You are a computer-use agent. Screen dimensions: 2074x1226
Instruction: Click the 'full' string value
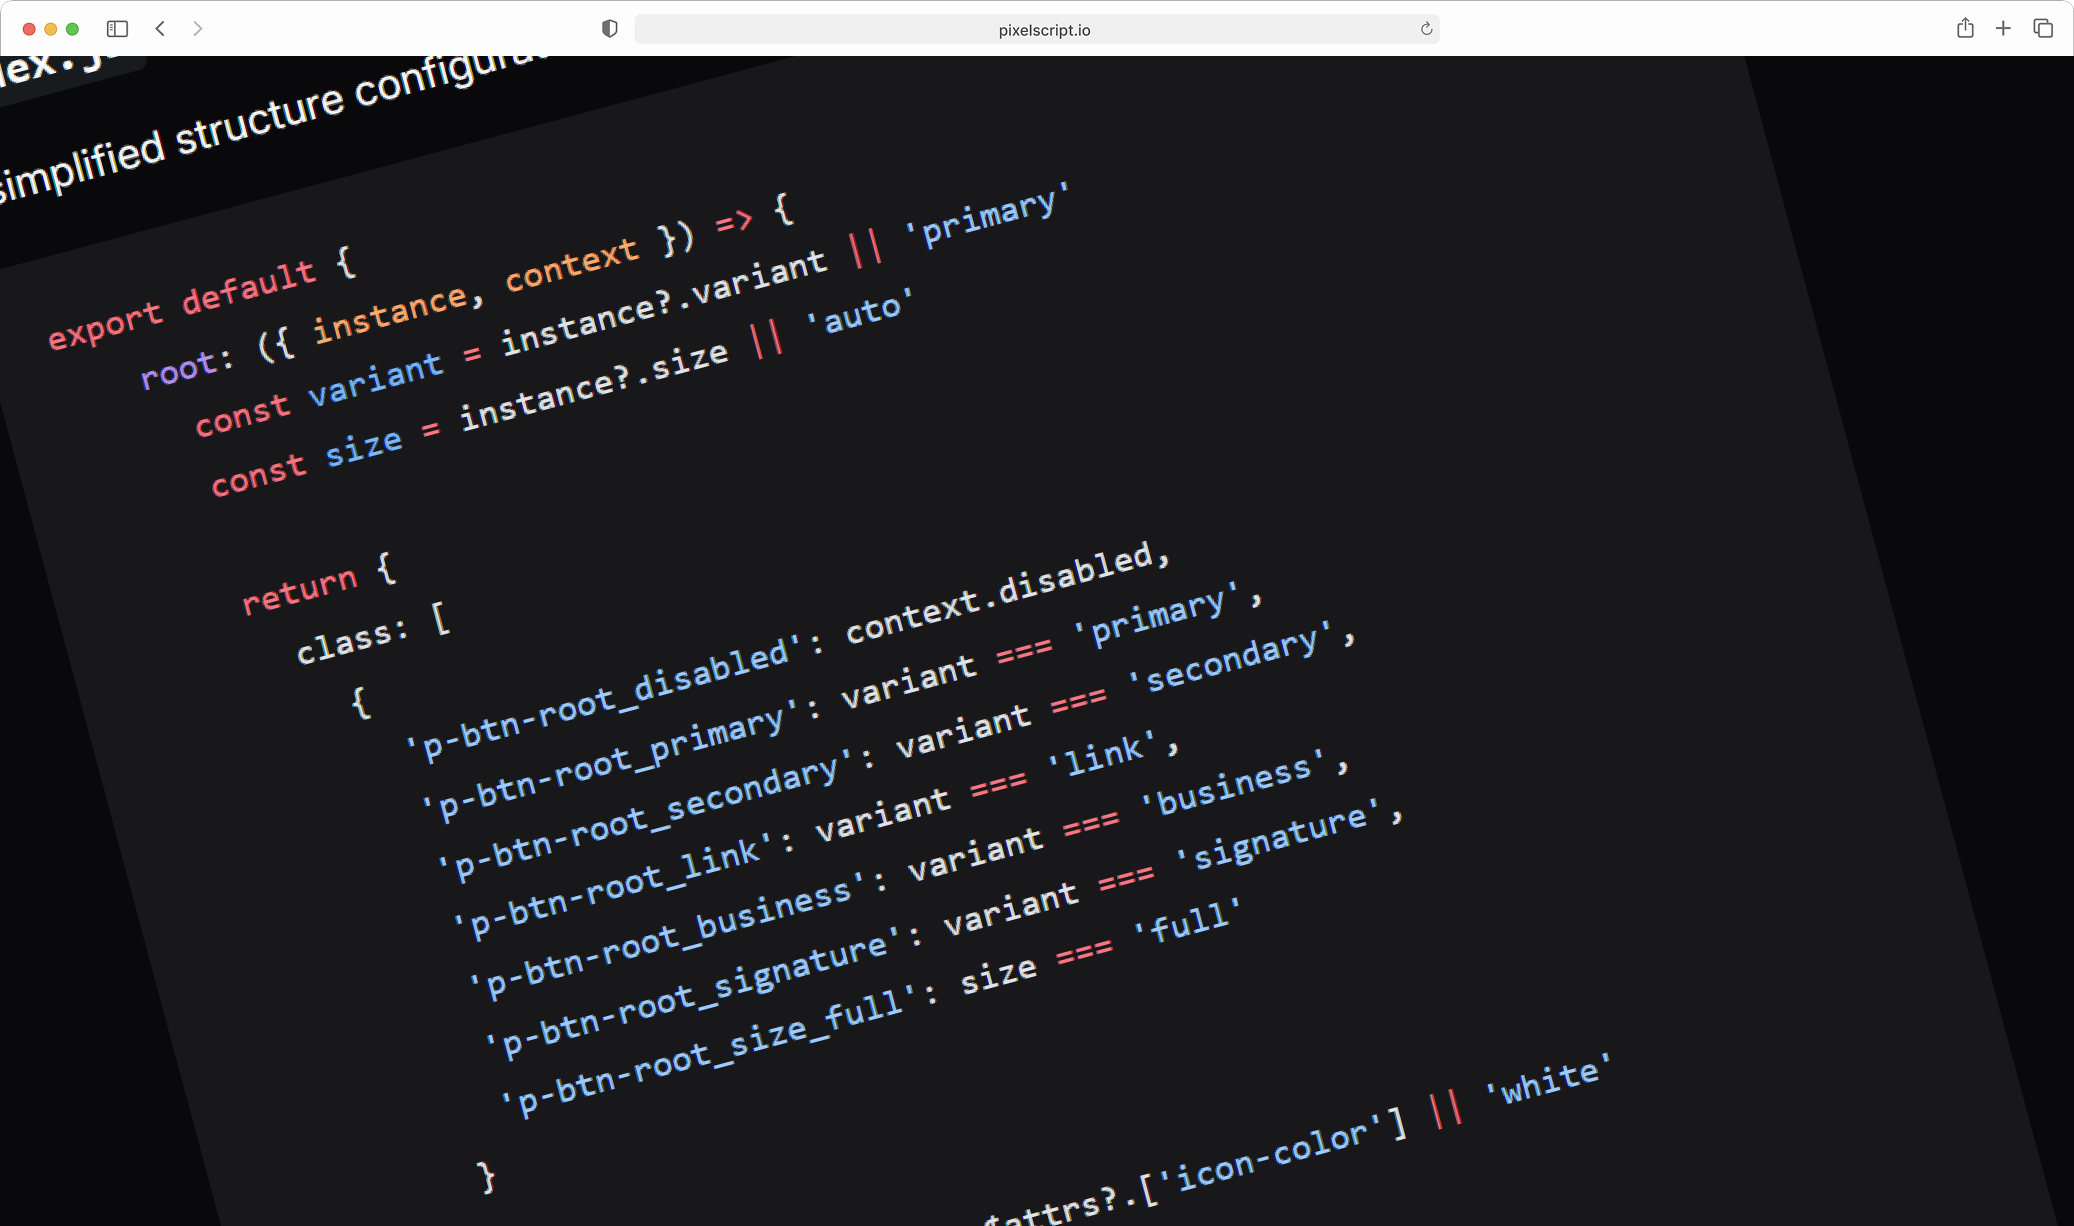point(1189,921)
